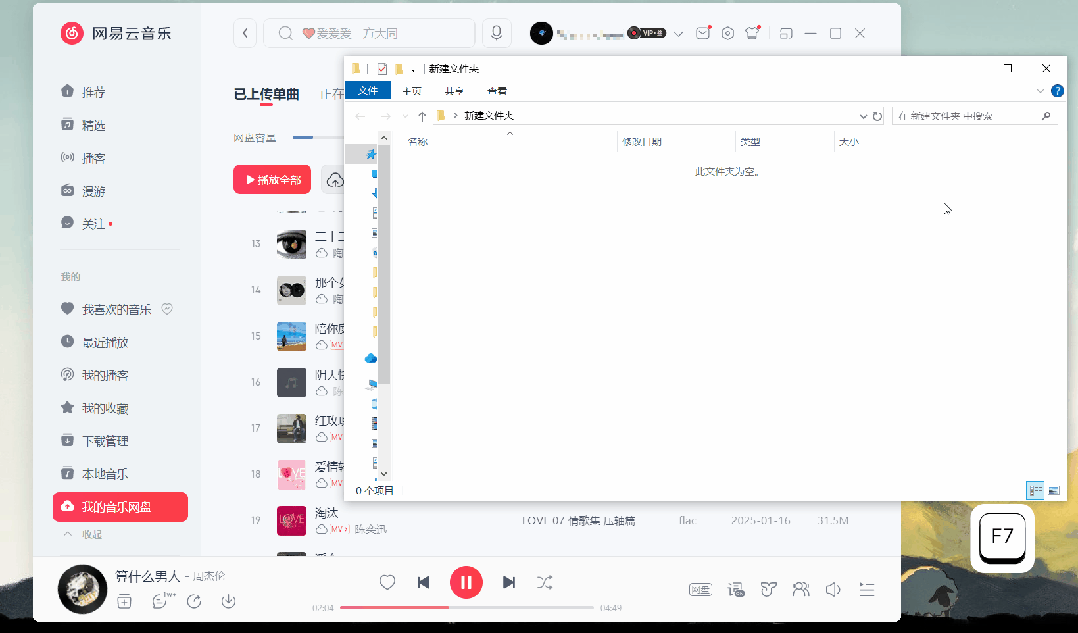This screenshot has height=633, width=1078.
Task: Open the volume control icon
Action: click(x=833, y=590)
